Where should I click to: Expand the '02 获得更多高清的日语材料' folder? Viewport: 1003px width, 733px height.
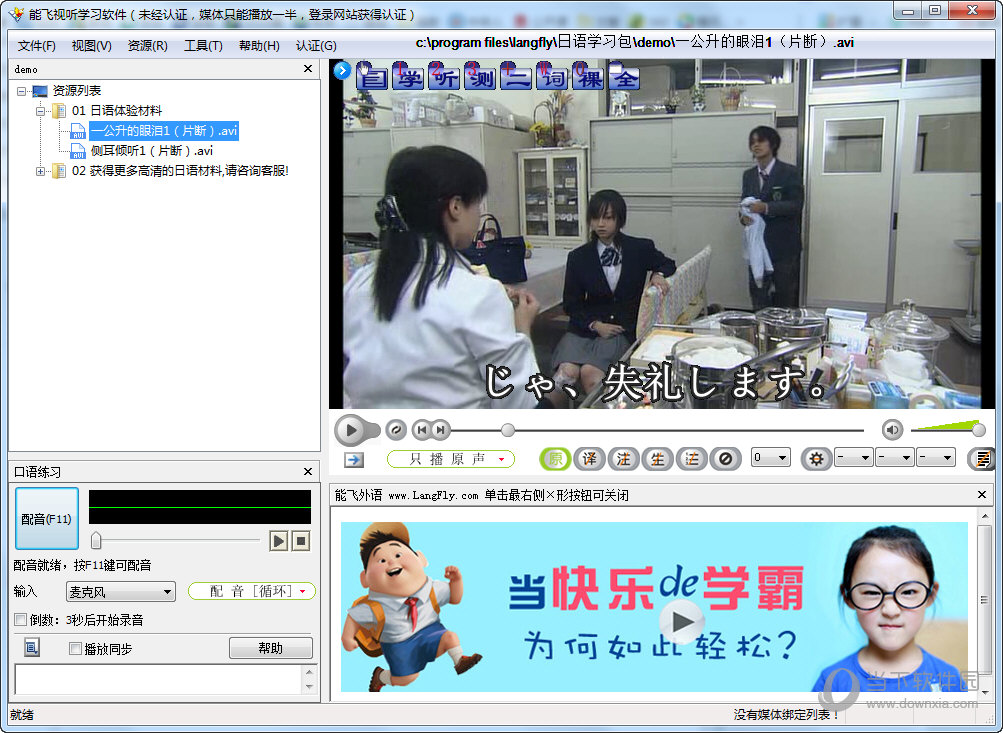coord(40,171)
